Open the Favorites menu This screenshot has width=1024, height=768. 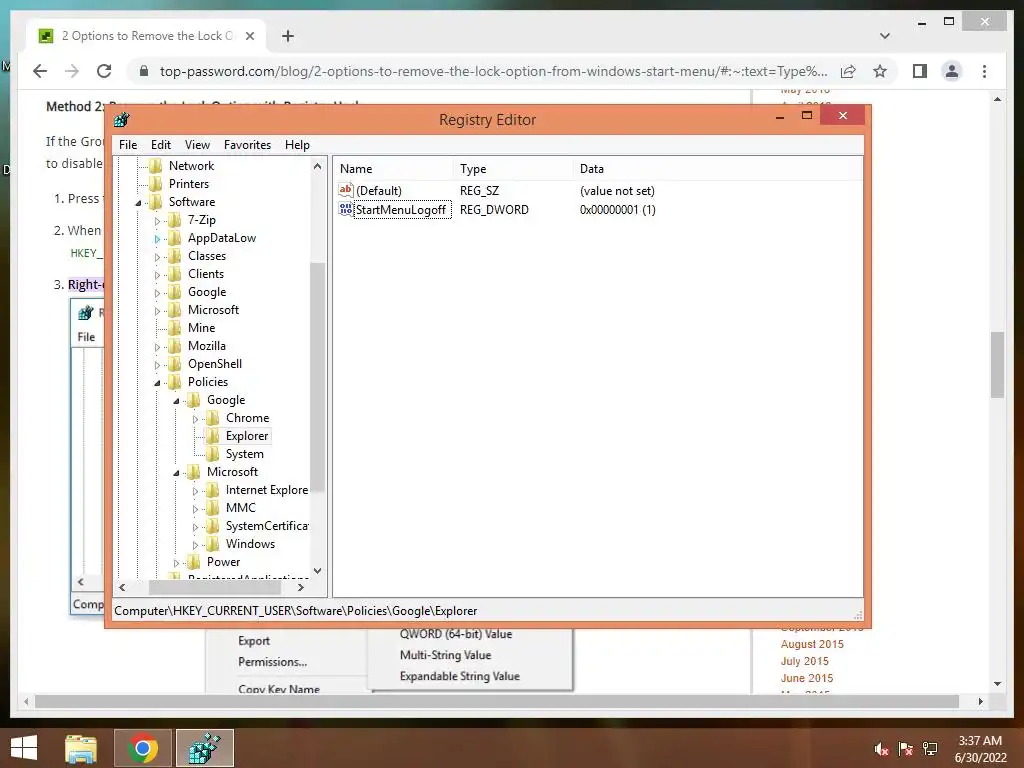(247, 145)
